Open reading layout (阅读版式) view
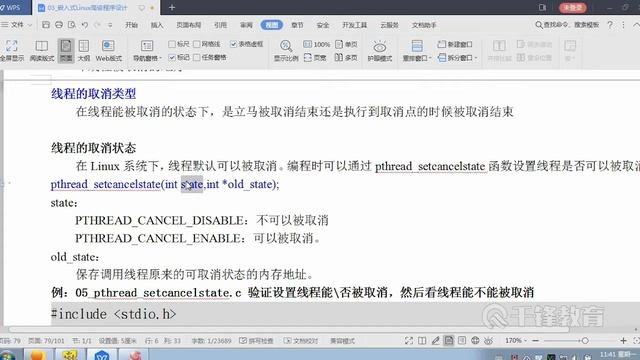The width and height of the screenshot is (640, 360). point(42,51)
